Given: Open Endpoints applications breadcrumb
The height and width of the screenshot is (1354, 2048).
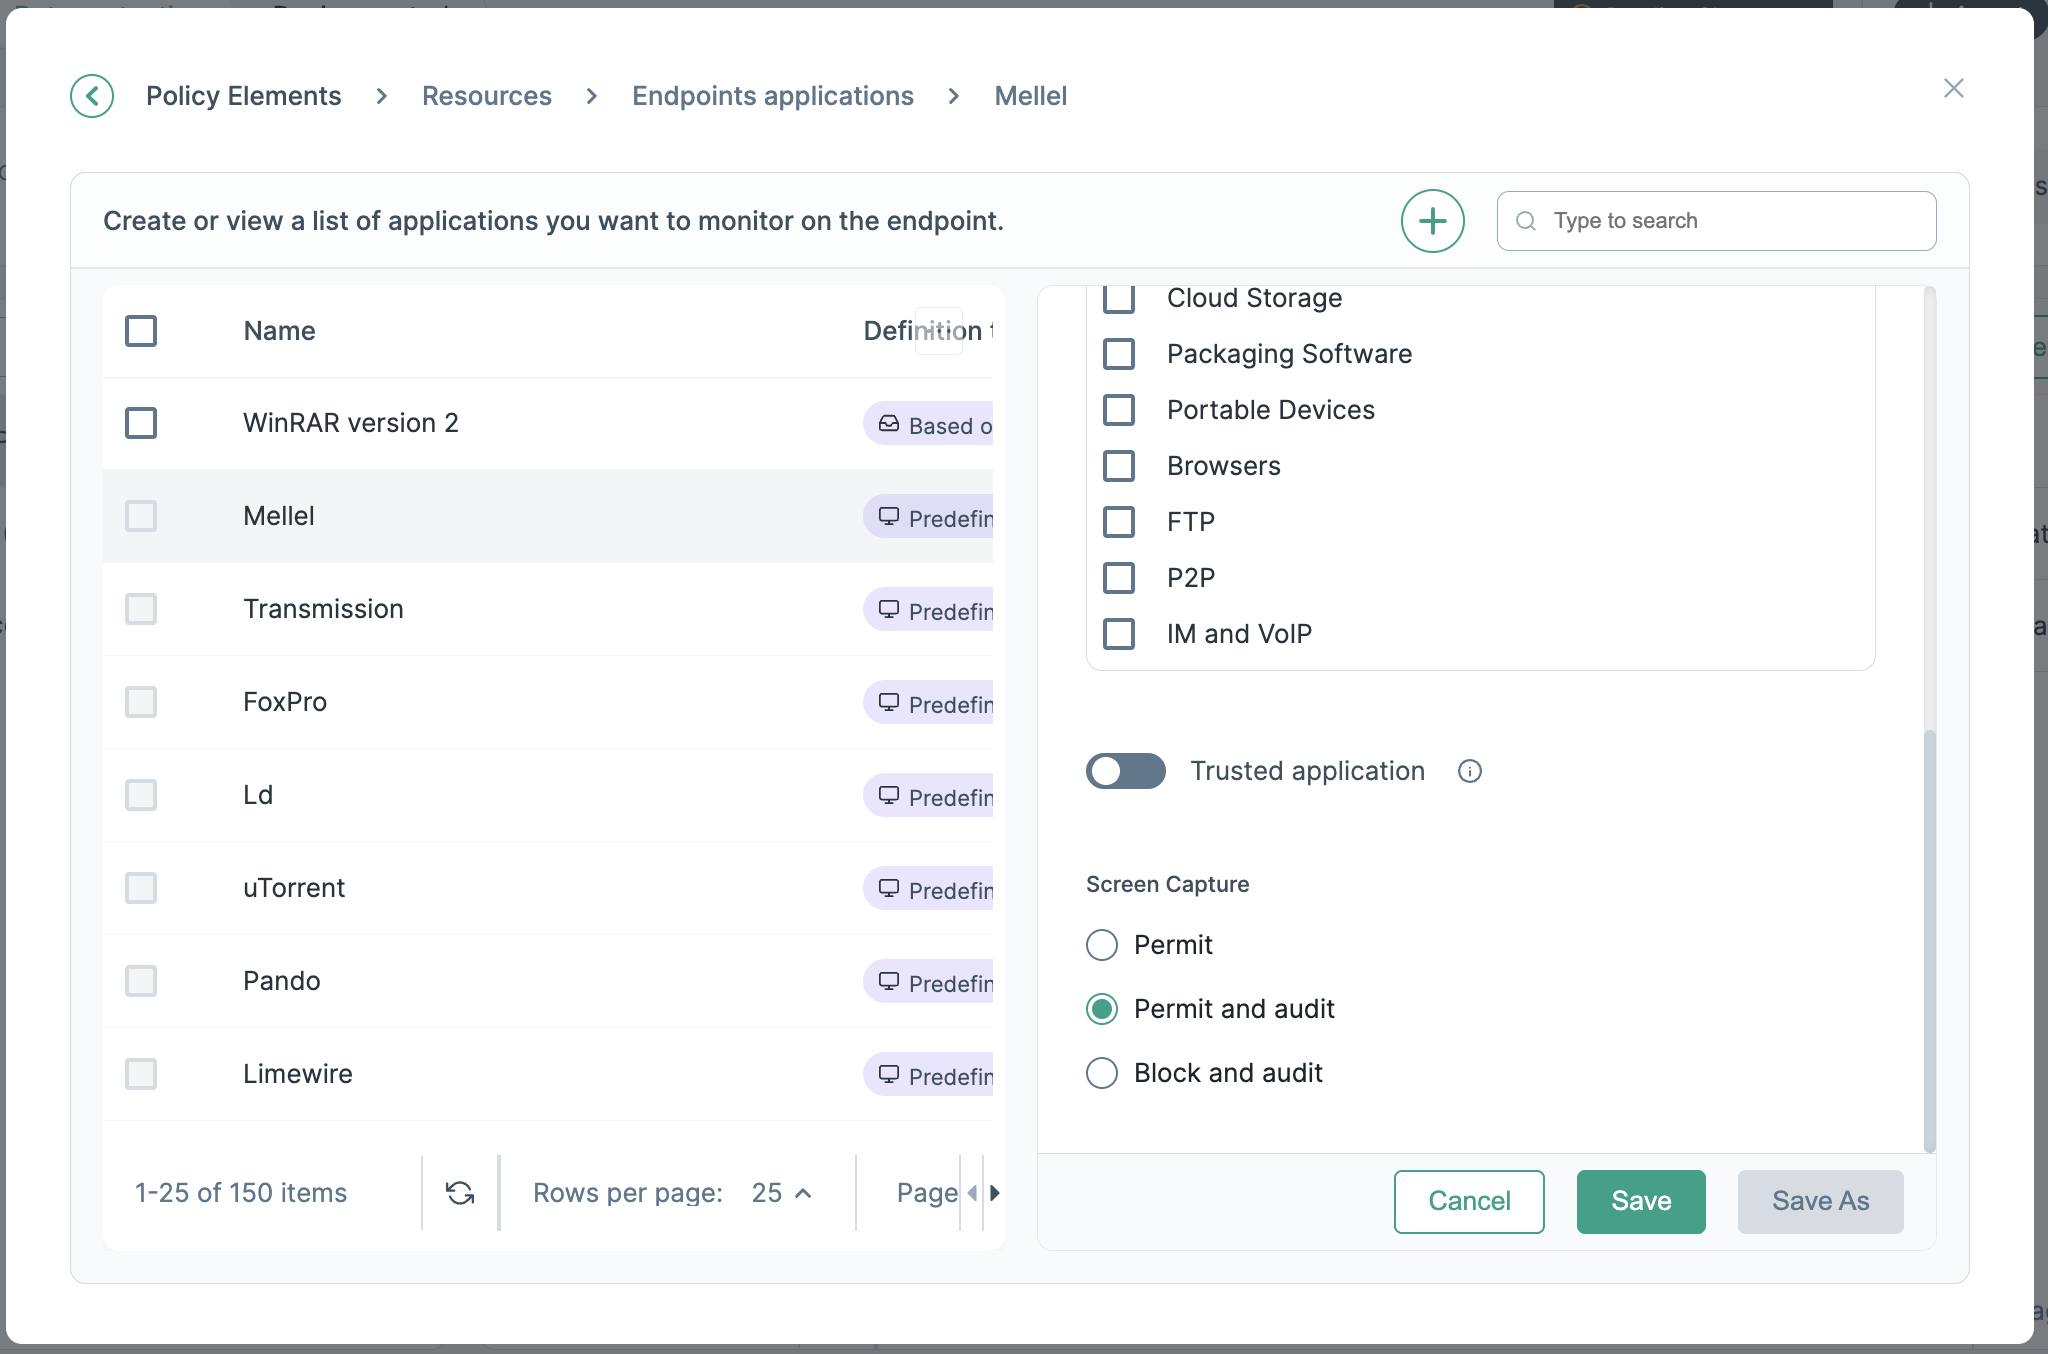Looking at the screenshot, I should pos(772,96).
